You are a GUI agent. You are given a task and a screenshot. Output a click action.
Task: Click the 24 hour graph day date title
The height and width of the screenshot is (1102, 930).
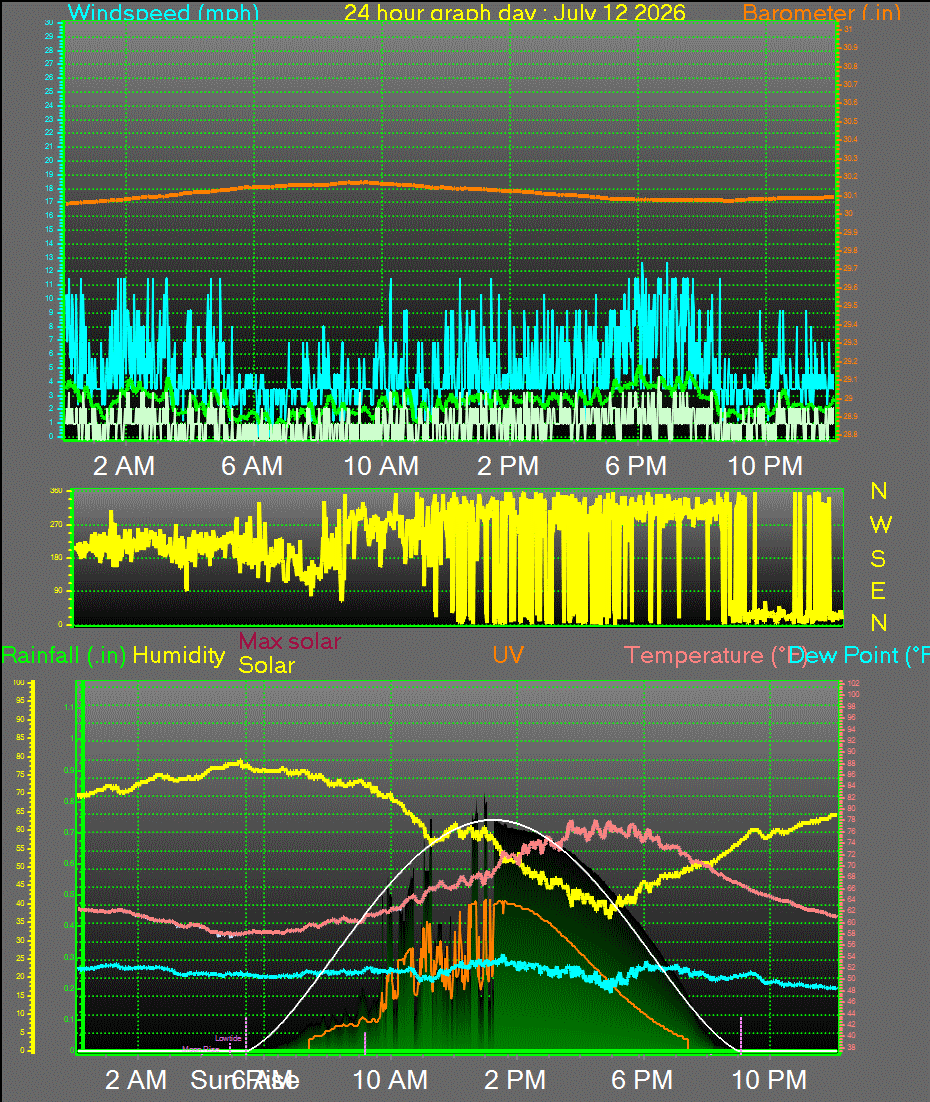tap(515, 13)
